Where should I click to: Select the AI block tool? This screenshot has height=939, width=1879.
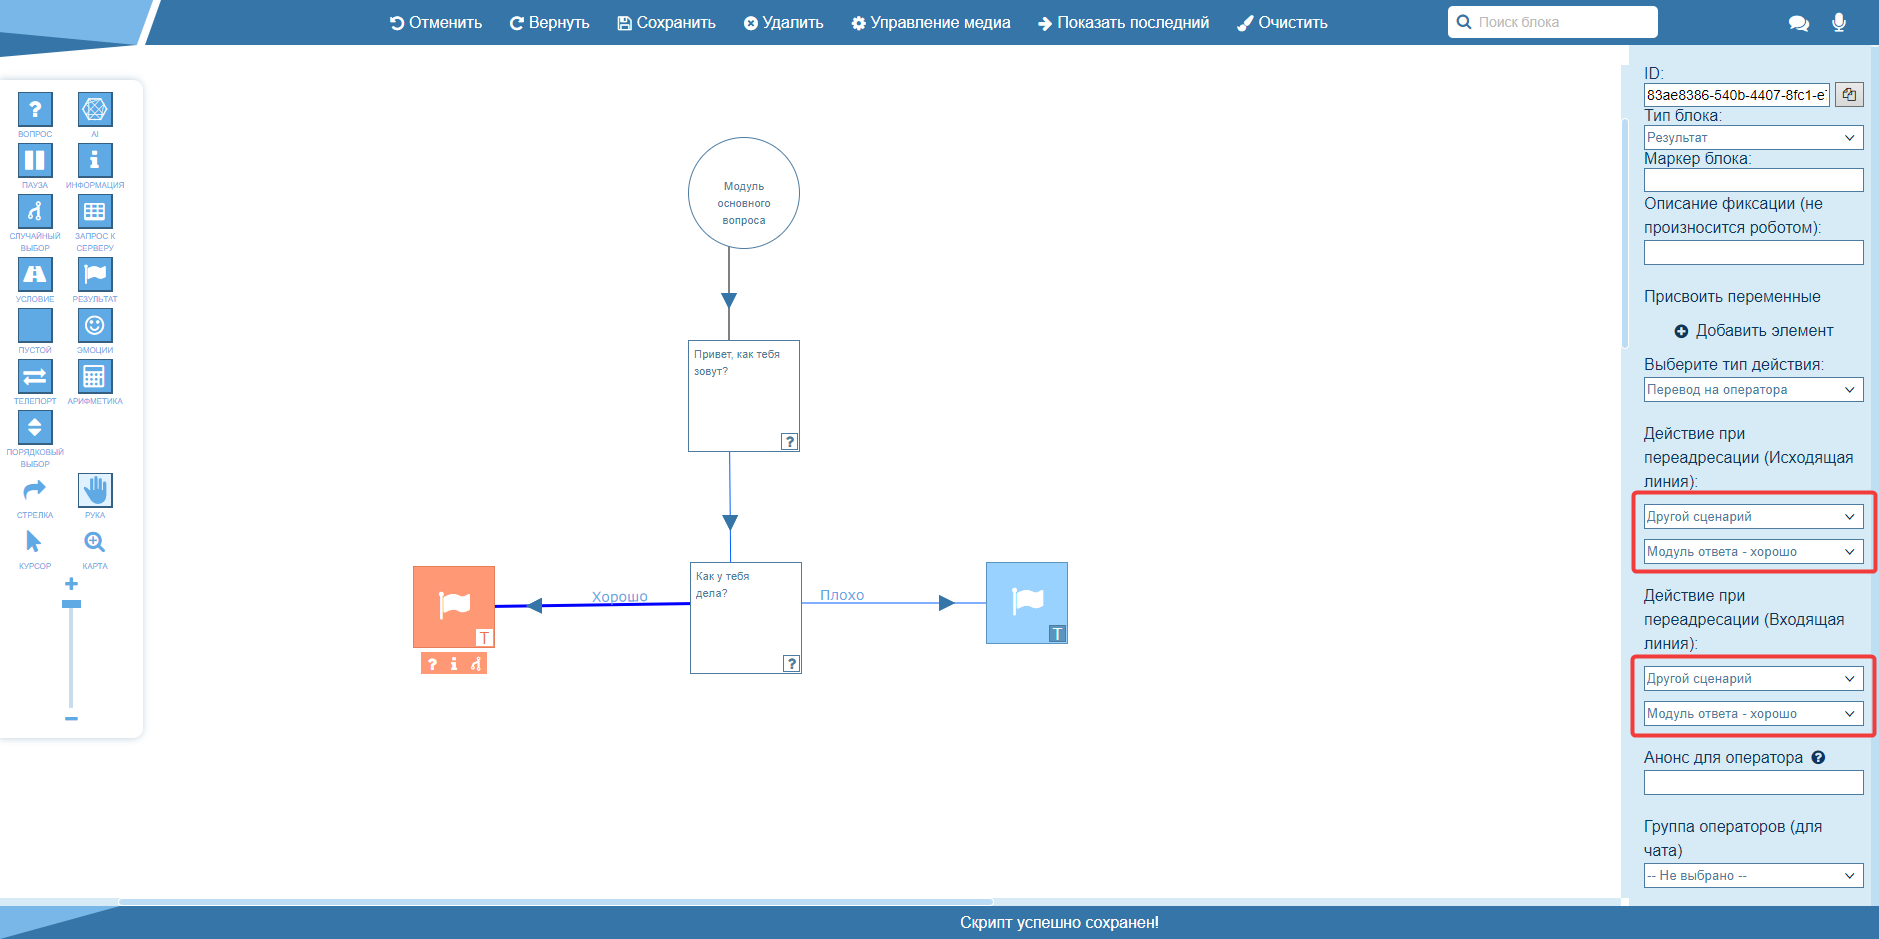click(95, 109)
